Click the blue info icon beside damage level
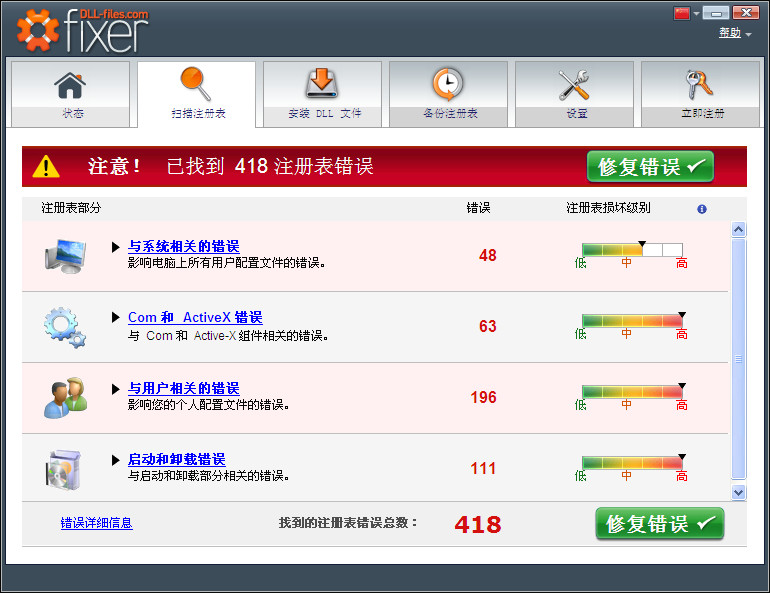 coord(702,209)
